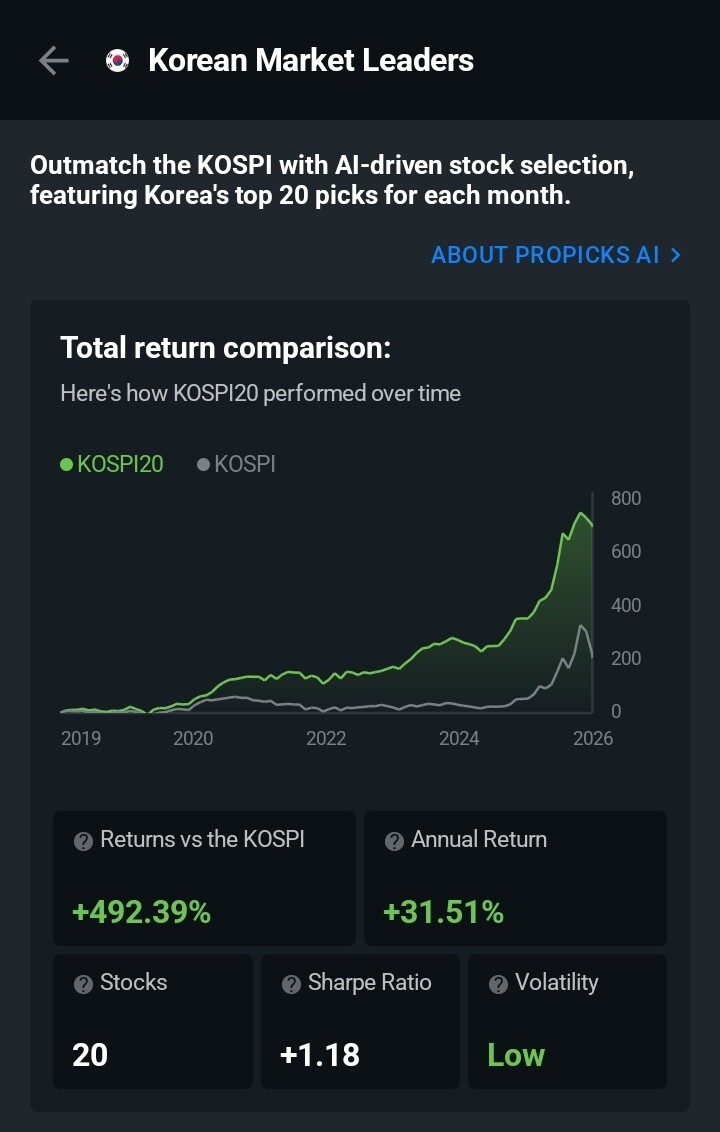Click the South Korea flag icon
The width and height of the screenshot is (720, 1132).
click(x=117, y=61)
